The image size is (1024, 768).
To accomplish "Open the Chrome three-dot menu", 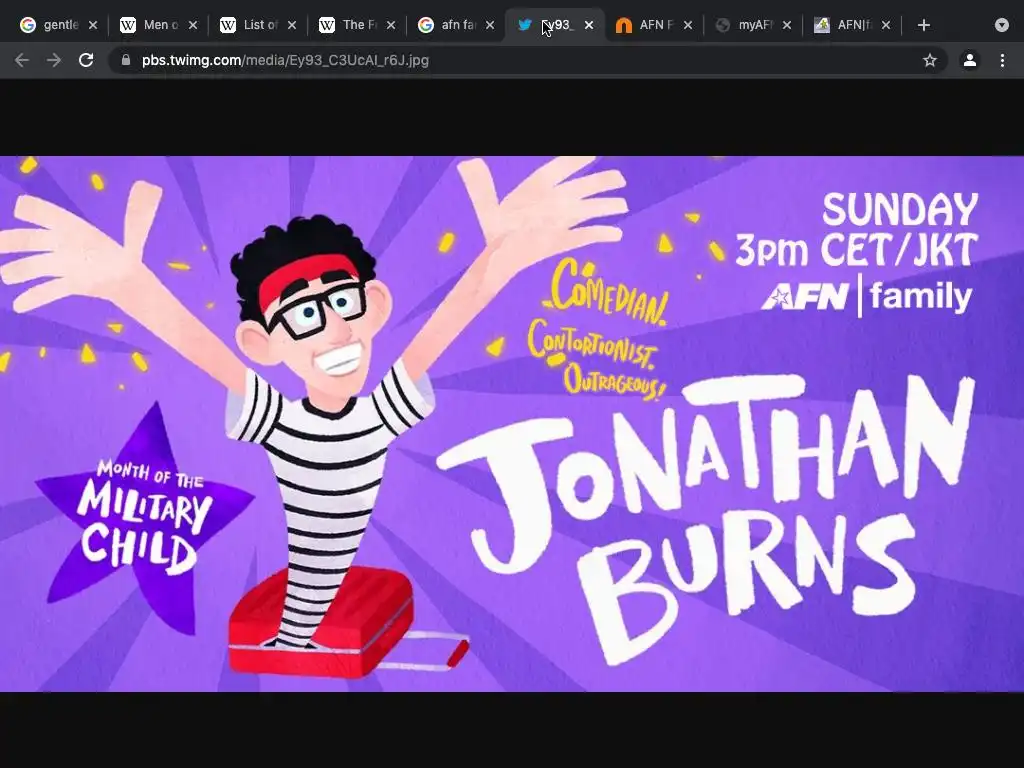I will tap(1002, 60).
